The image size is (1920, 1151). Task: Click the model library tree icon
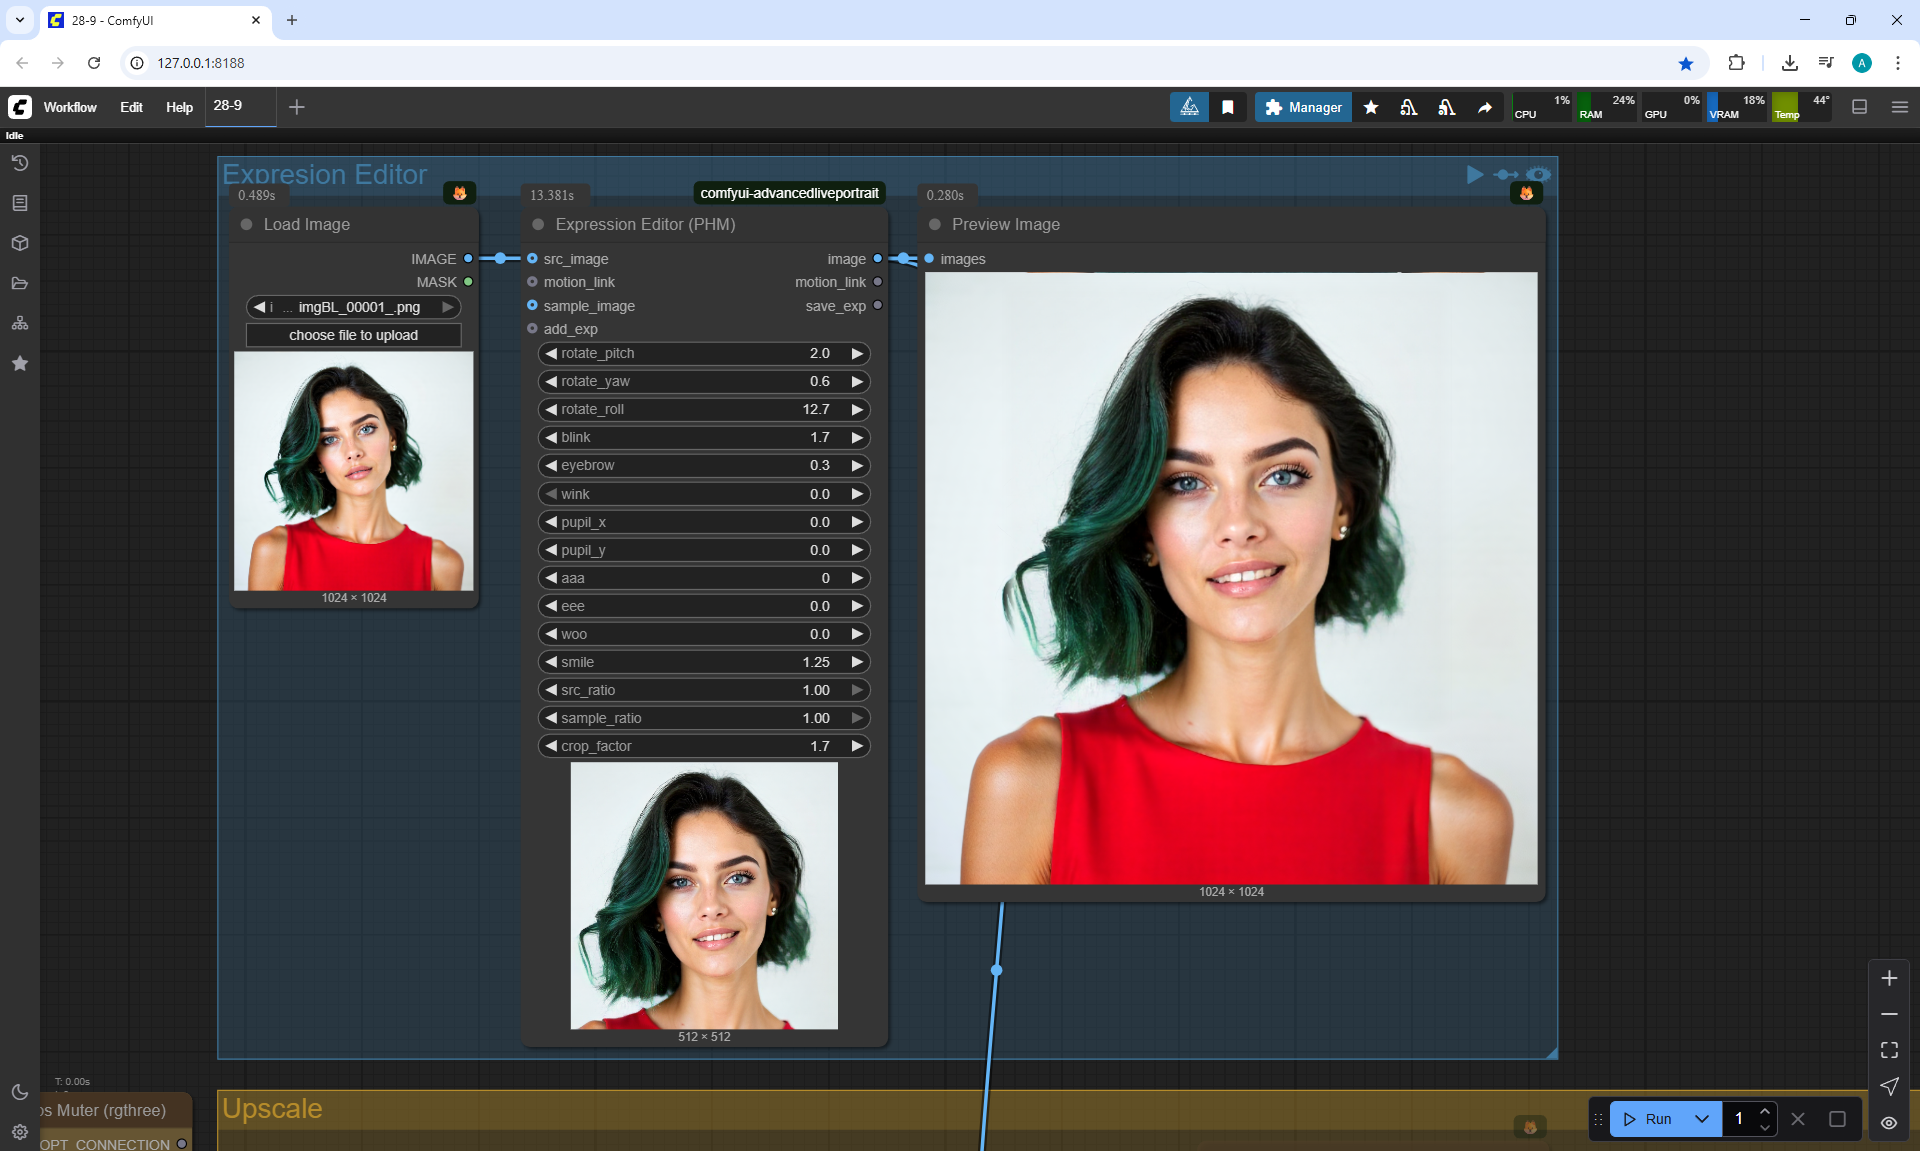point(19,323)
